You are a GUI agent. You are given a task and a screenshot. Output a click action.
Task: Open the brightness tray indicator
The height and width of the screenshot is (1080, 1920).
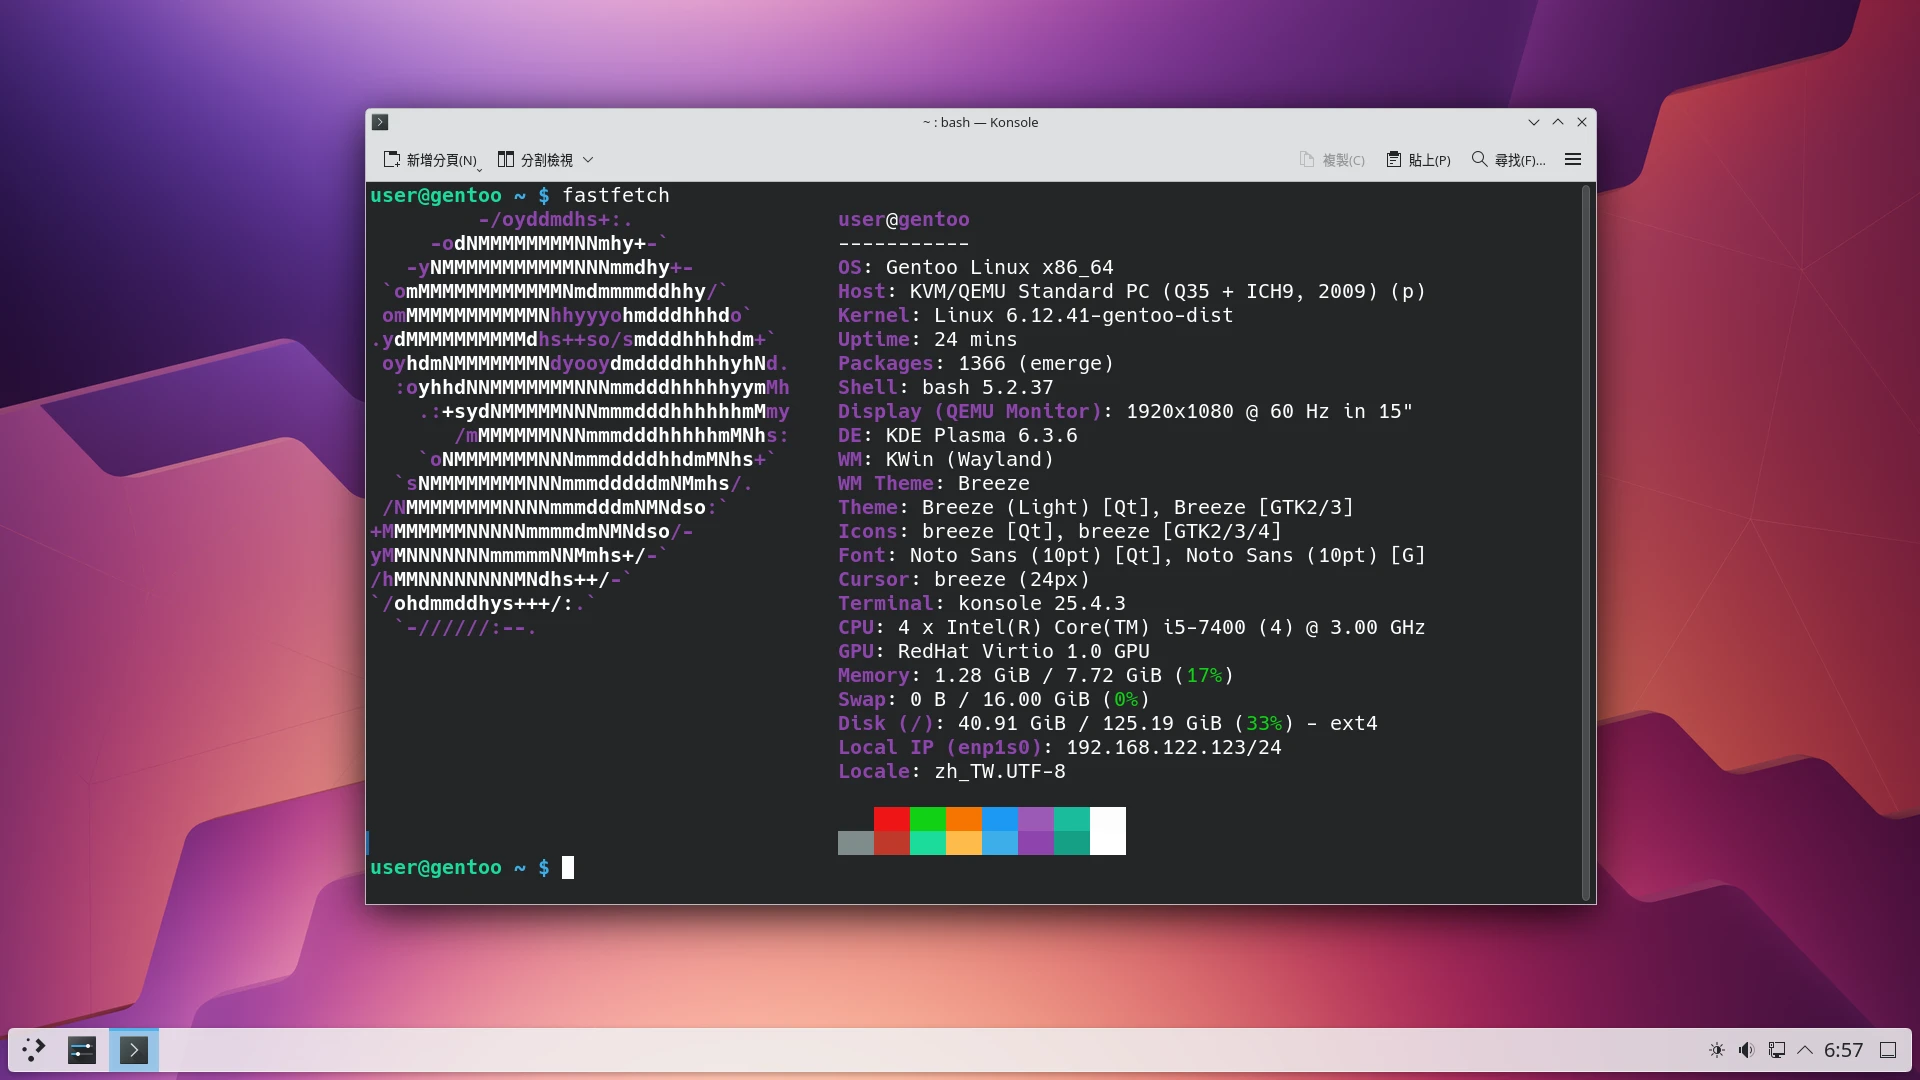tap(1717, 1050)
